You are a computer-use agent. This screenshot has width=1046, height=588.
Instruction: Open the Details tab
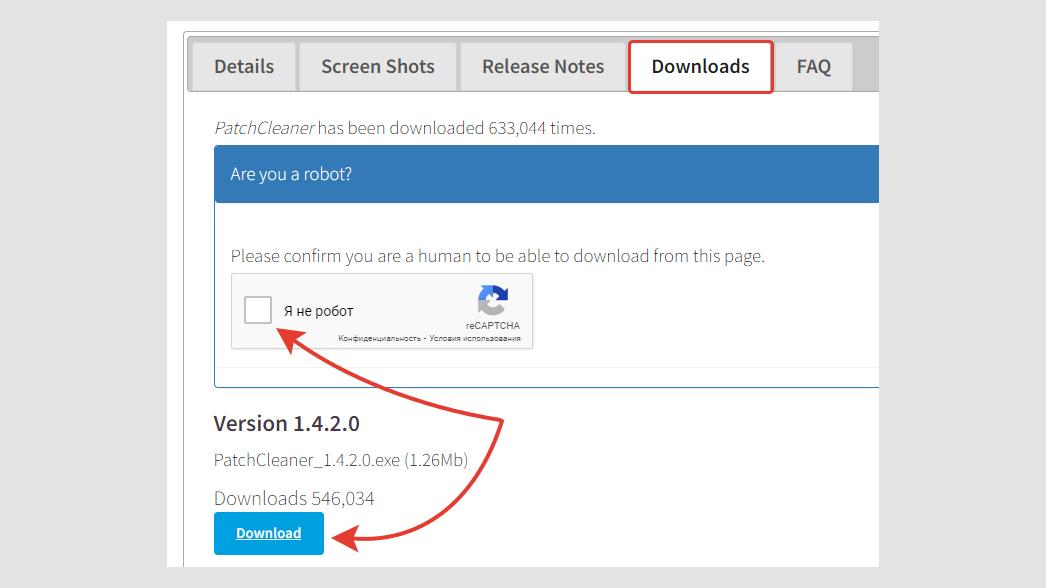point(243,67)
